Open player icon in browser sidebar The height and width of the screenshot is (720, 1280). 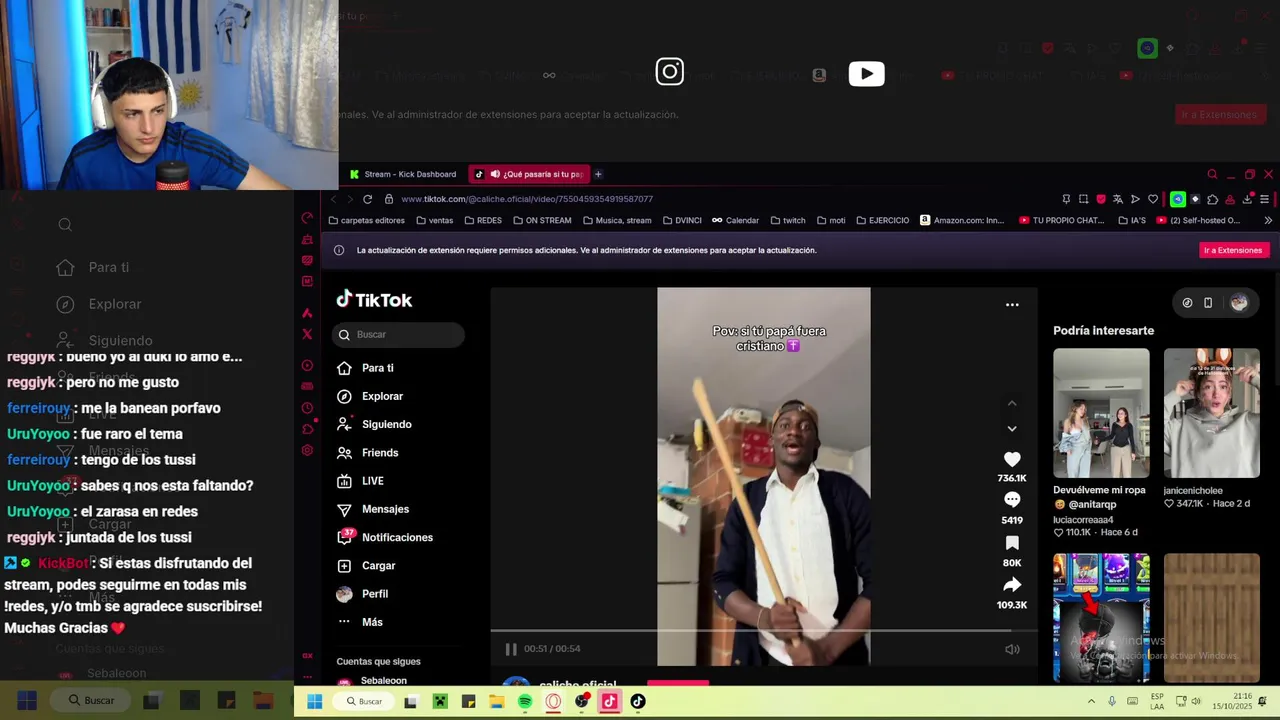tap(307, 365)
